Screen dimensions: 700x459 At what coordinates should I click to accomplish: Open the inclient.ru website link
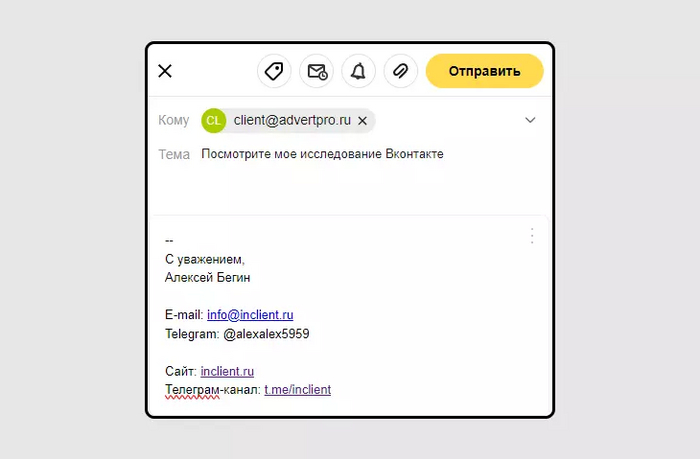(227, 371)
